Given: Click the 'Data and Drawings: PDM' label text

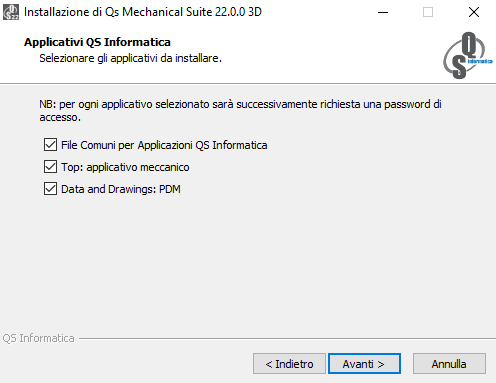Looking at the screenshot, I should tap(121, 189).
